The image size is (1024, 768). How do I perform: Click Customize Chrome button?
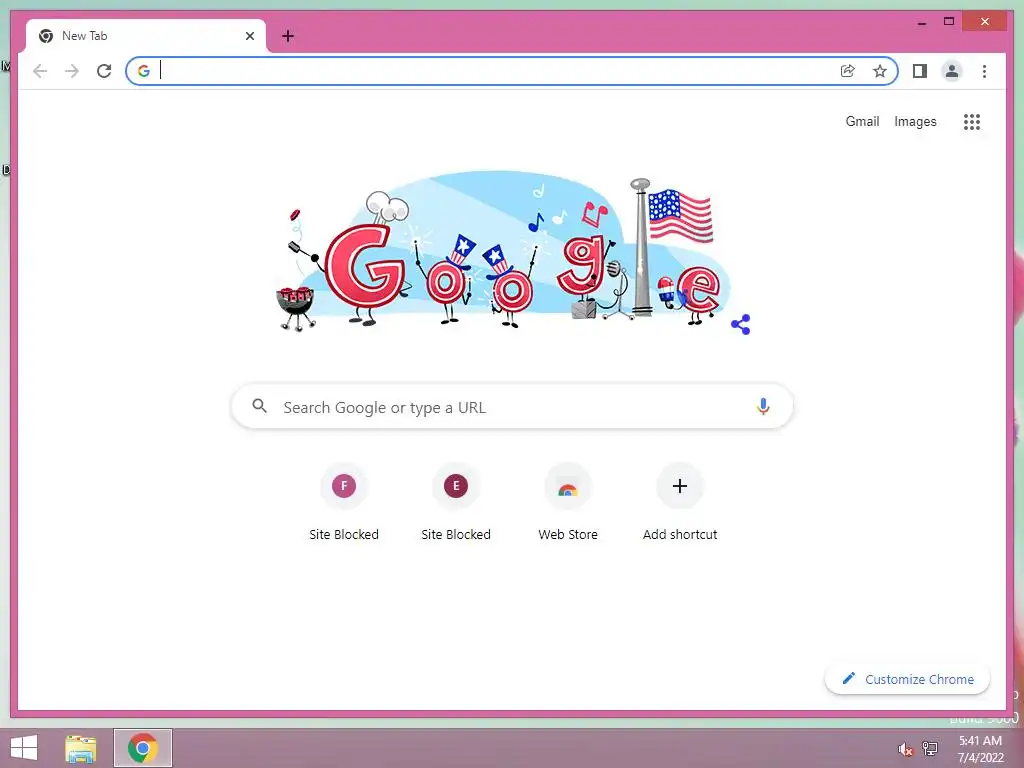click(907, 679)
